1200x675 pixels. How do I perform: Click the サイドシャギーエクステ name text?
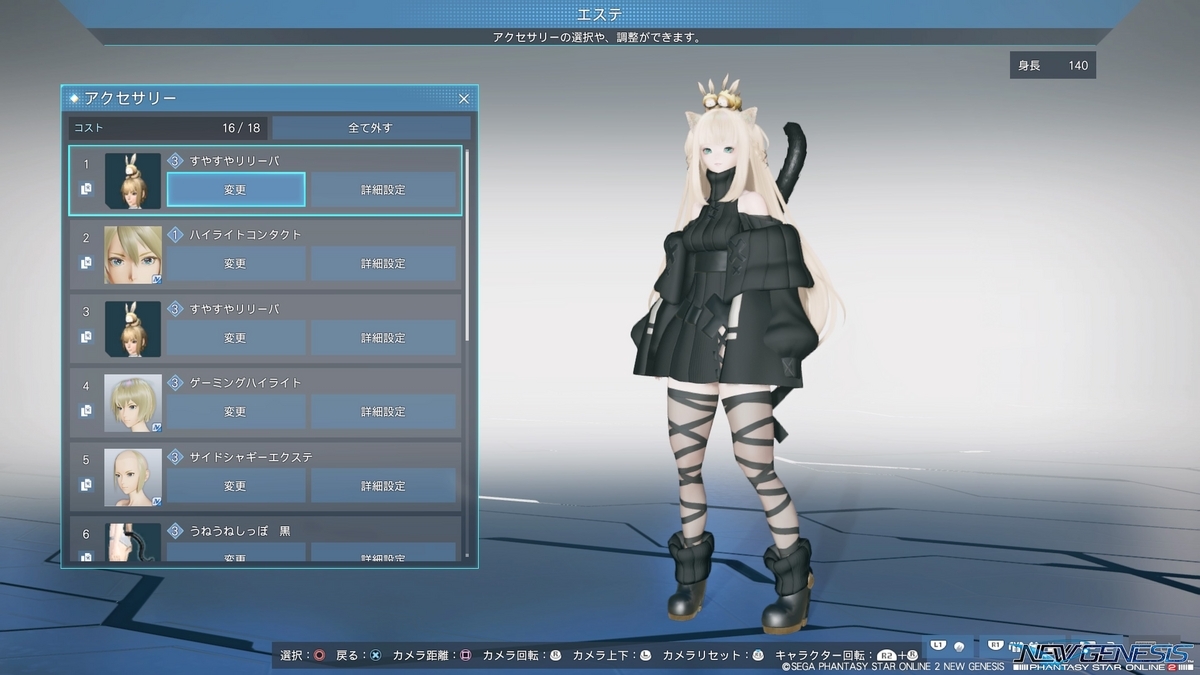[251, 456]
